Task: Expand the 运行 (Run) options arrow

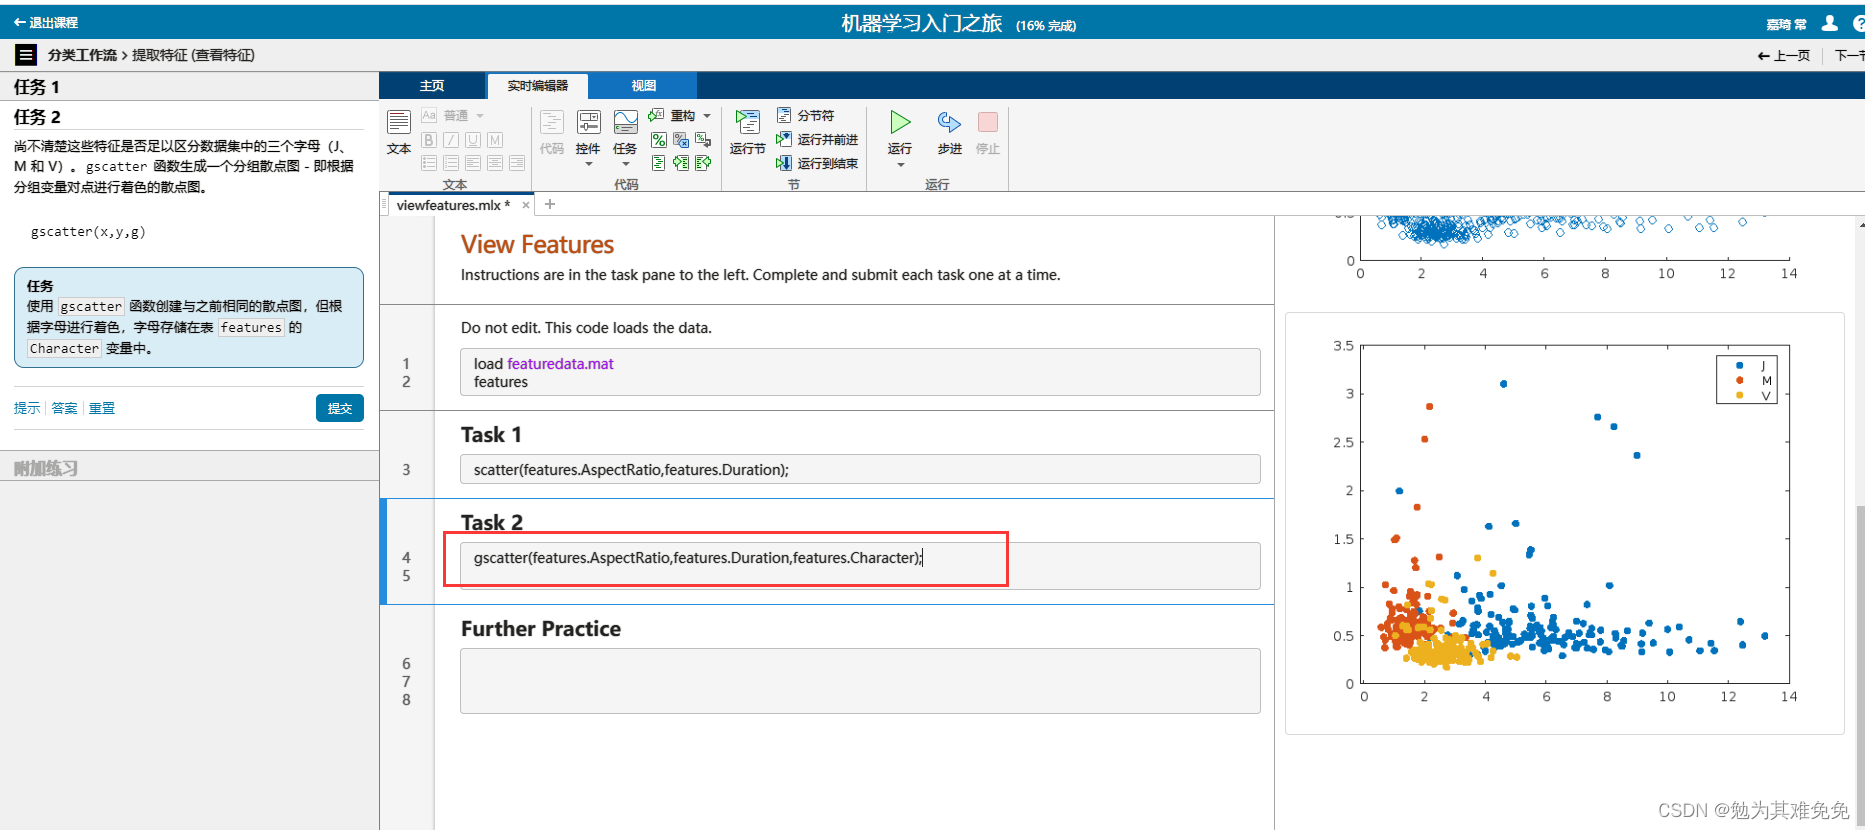Action: 900,165
